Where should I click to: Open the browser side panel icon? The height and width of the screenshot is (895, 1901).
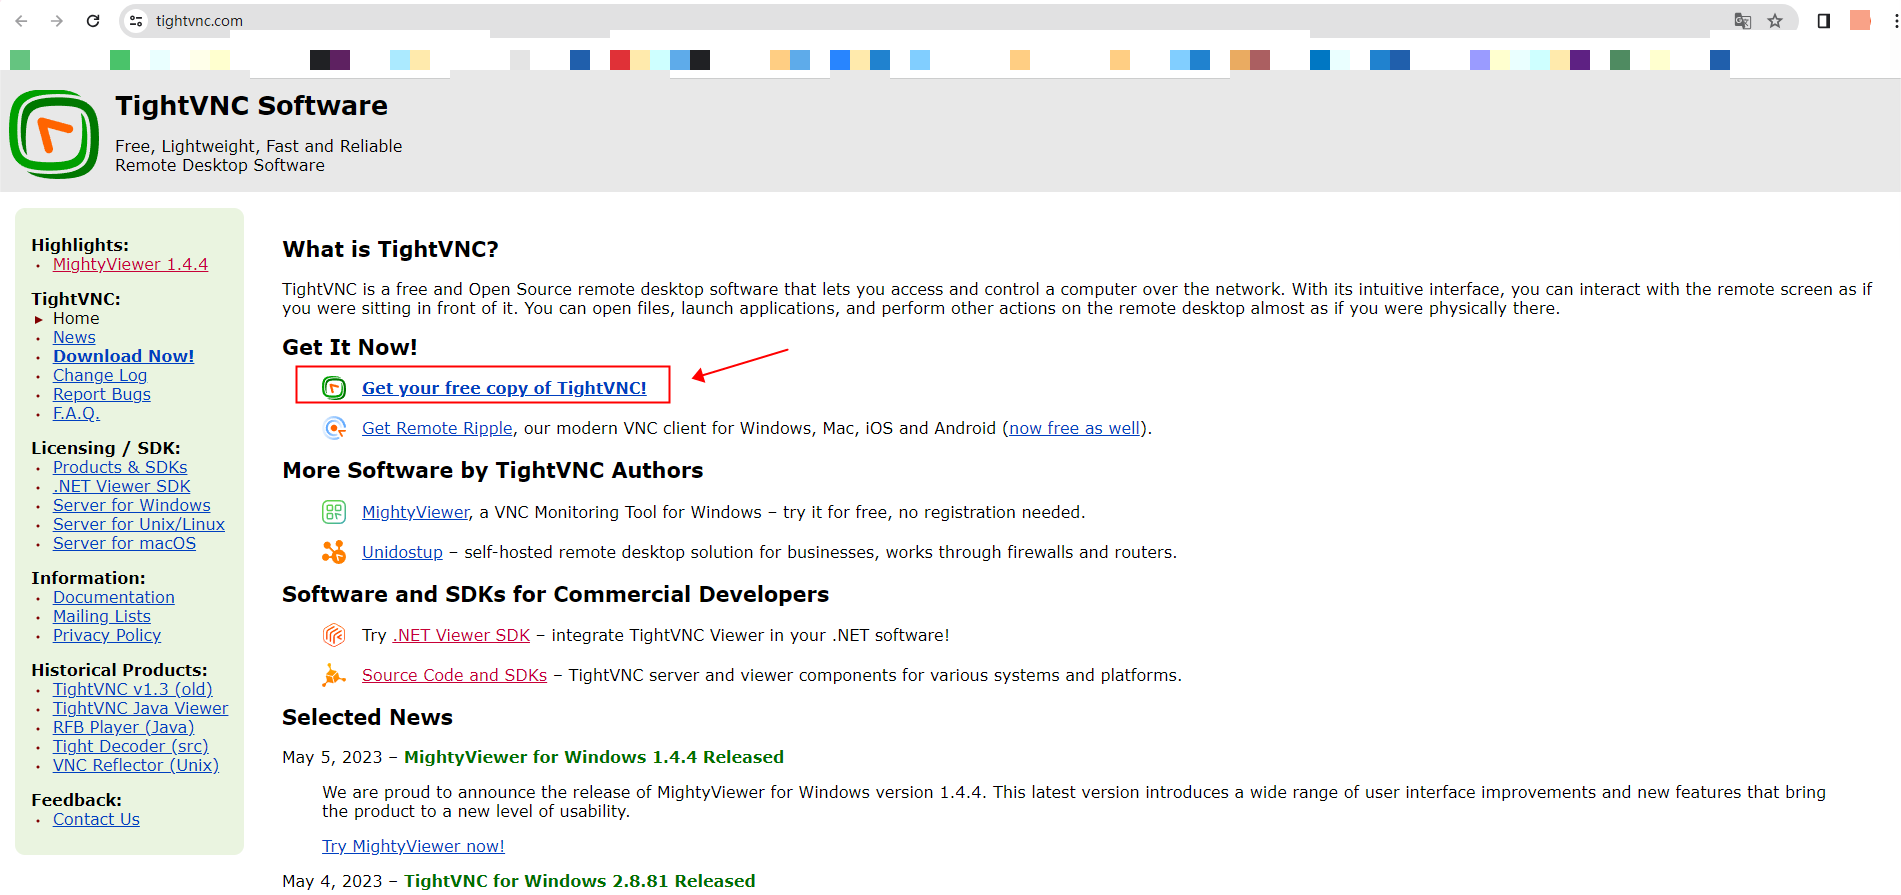(1824, 21)
